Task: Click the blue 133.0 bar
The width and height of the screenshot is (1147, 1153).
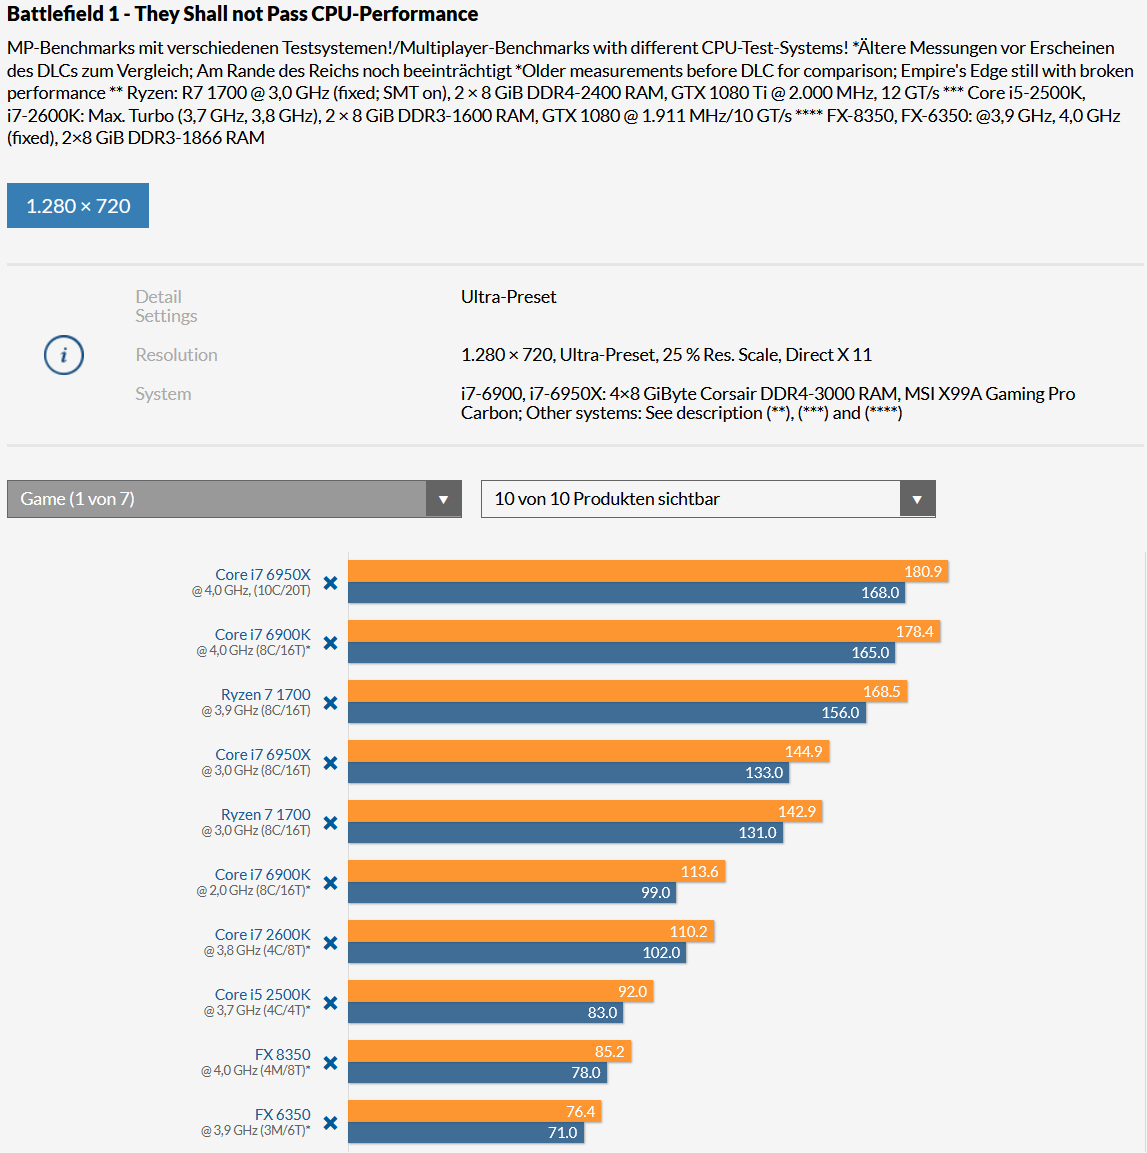Action: (x=568, y=773)
